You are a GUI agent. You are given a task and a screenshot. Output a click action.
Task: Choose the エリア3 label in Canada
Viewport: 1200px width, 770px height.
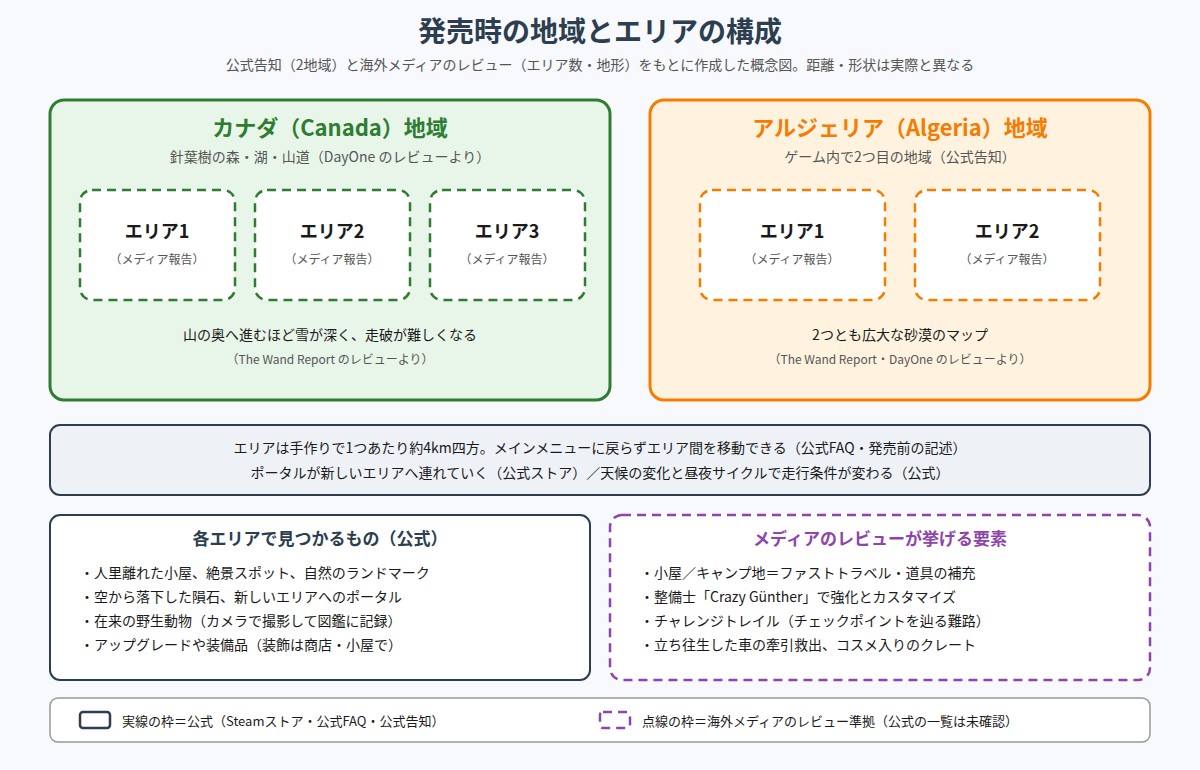[x=507, y=231]
